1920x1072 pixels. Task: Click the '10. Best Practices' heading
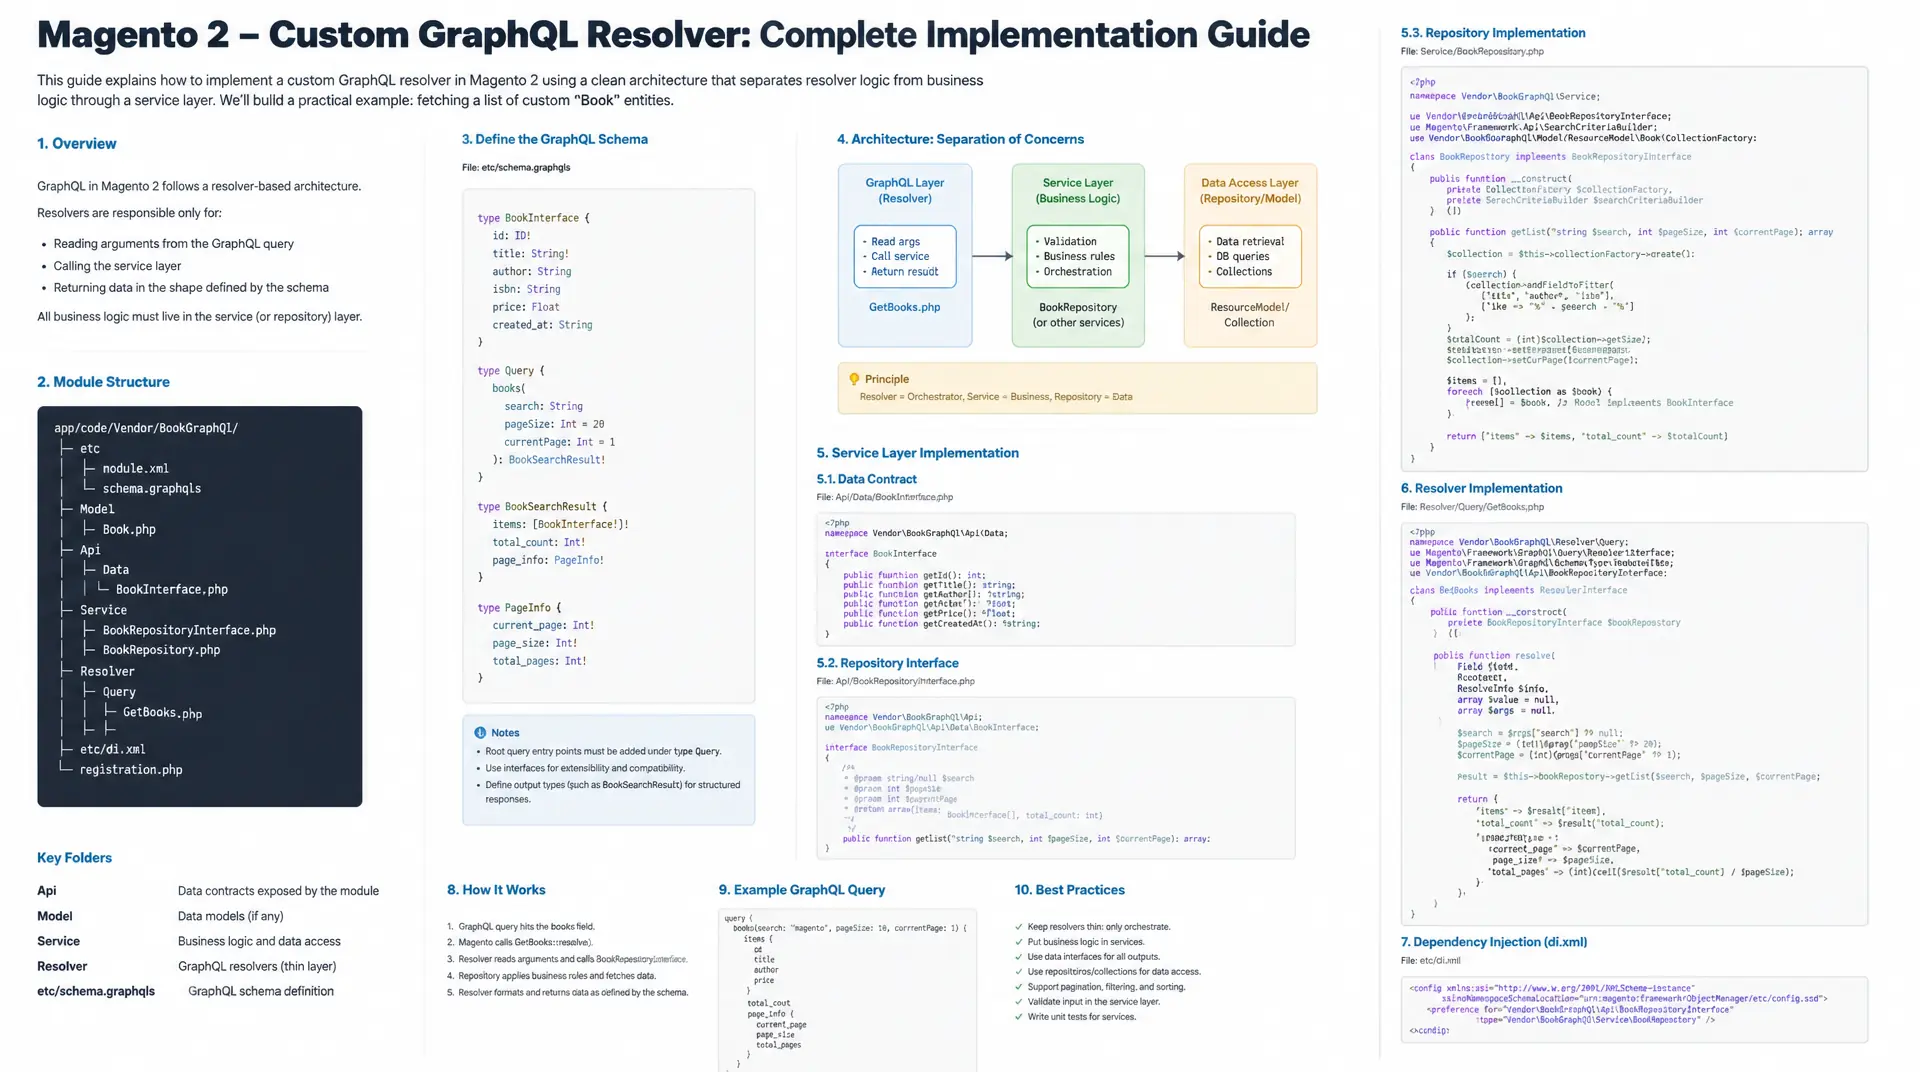pyautogui.click(x=1069, y=890)
